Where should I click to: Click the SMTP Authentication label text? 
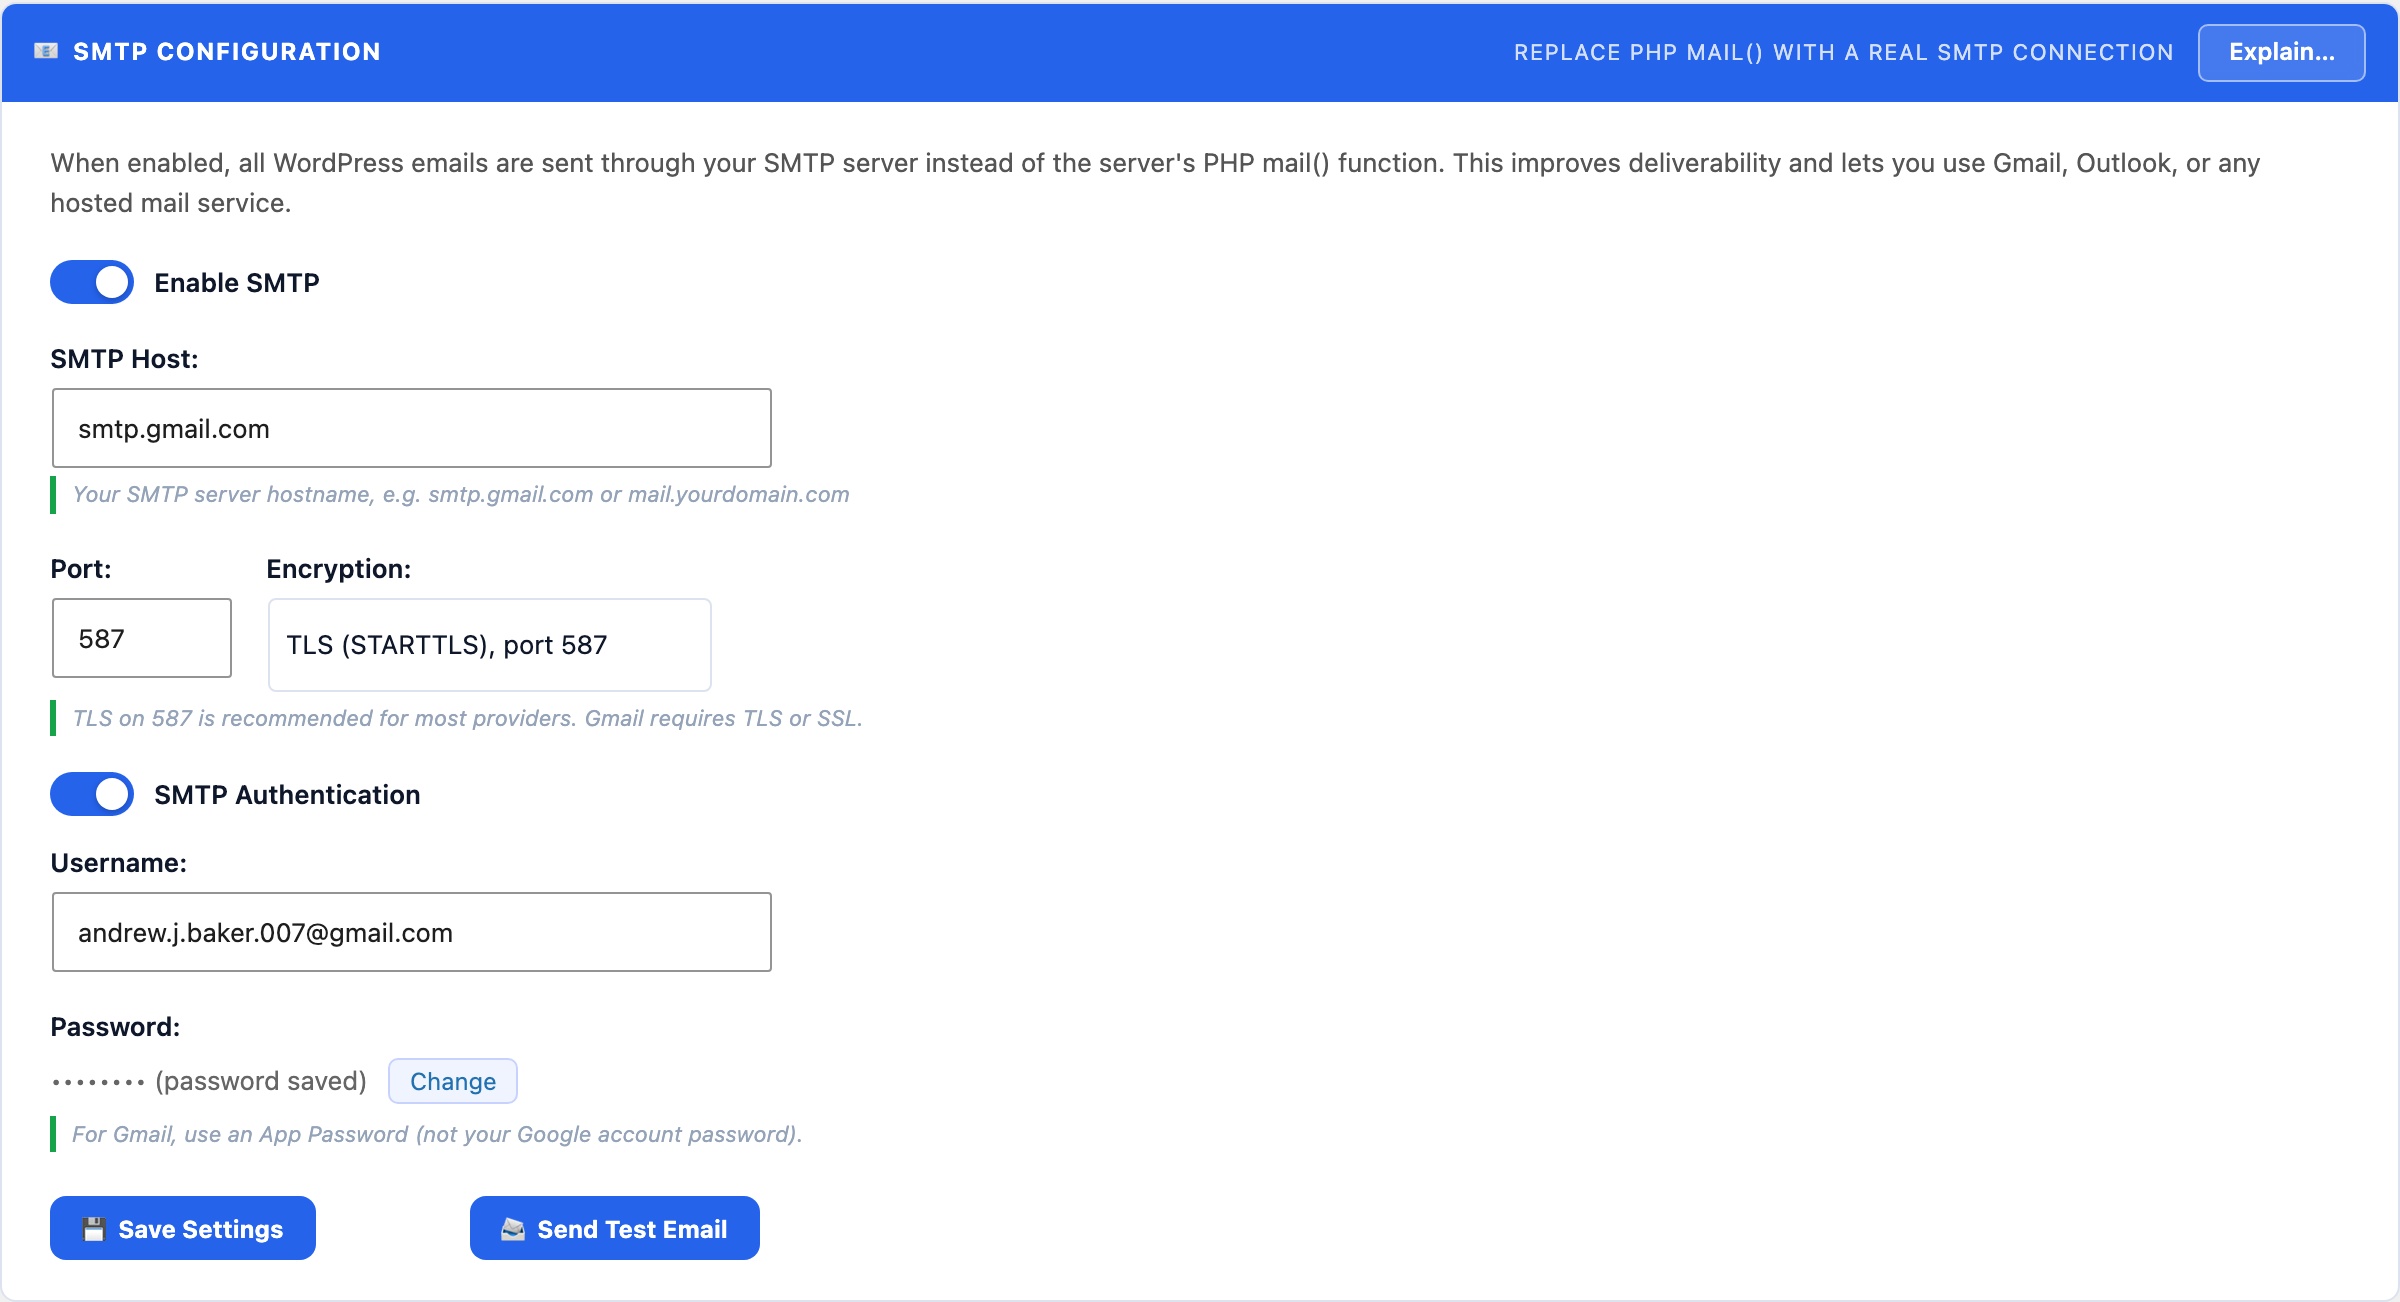click(x=287, y=795)
